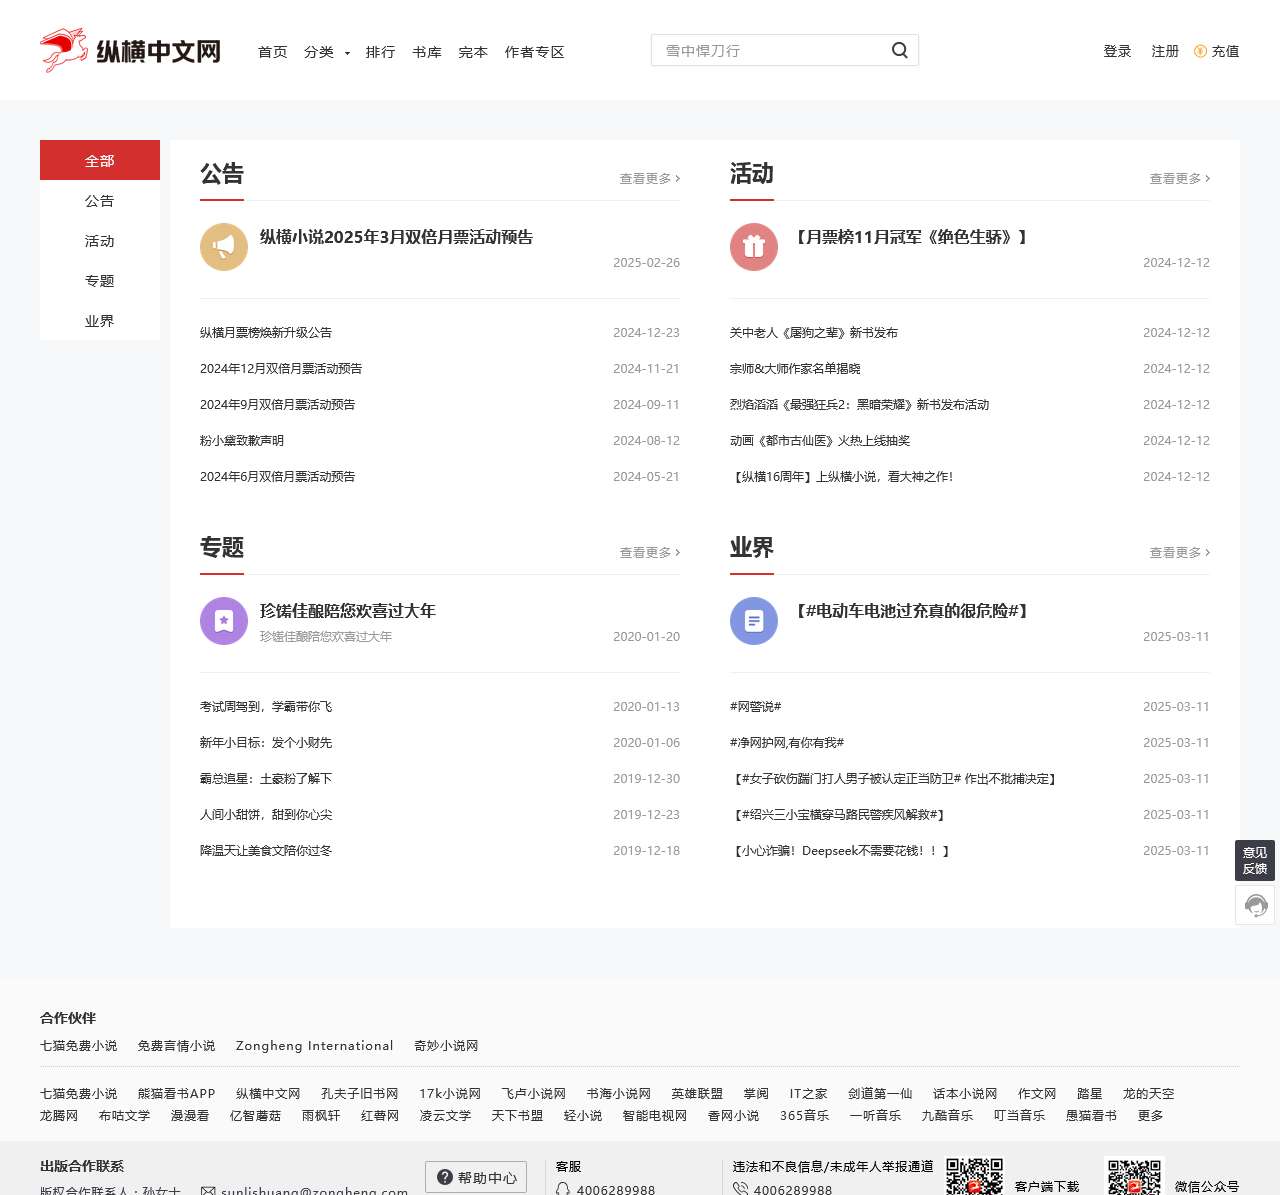
Task: Click the headset icon beside the service phone number
Action: pos(563,1189)
